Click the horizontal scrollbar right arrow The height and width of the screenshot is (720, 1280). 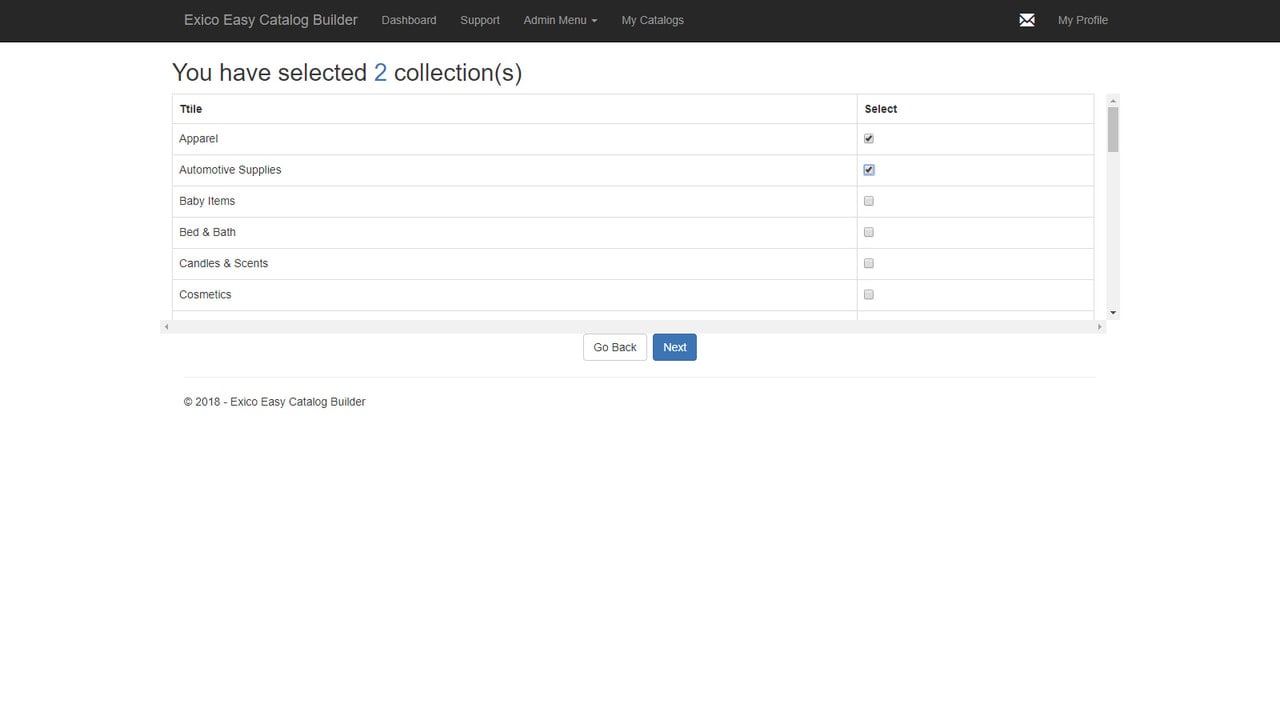coord(1100,327)
